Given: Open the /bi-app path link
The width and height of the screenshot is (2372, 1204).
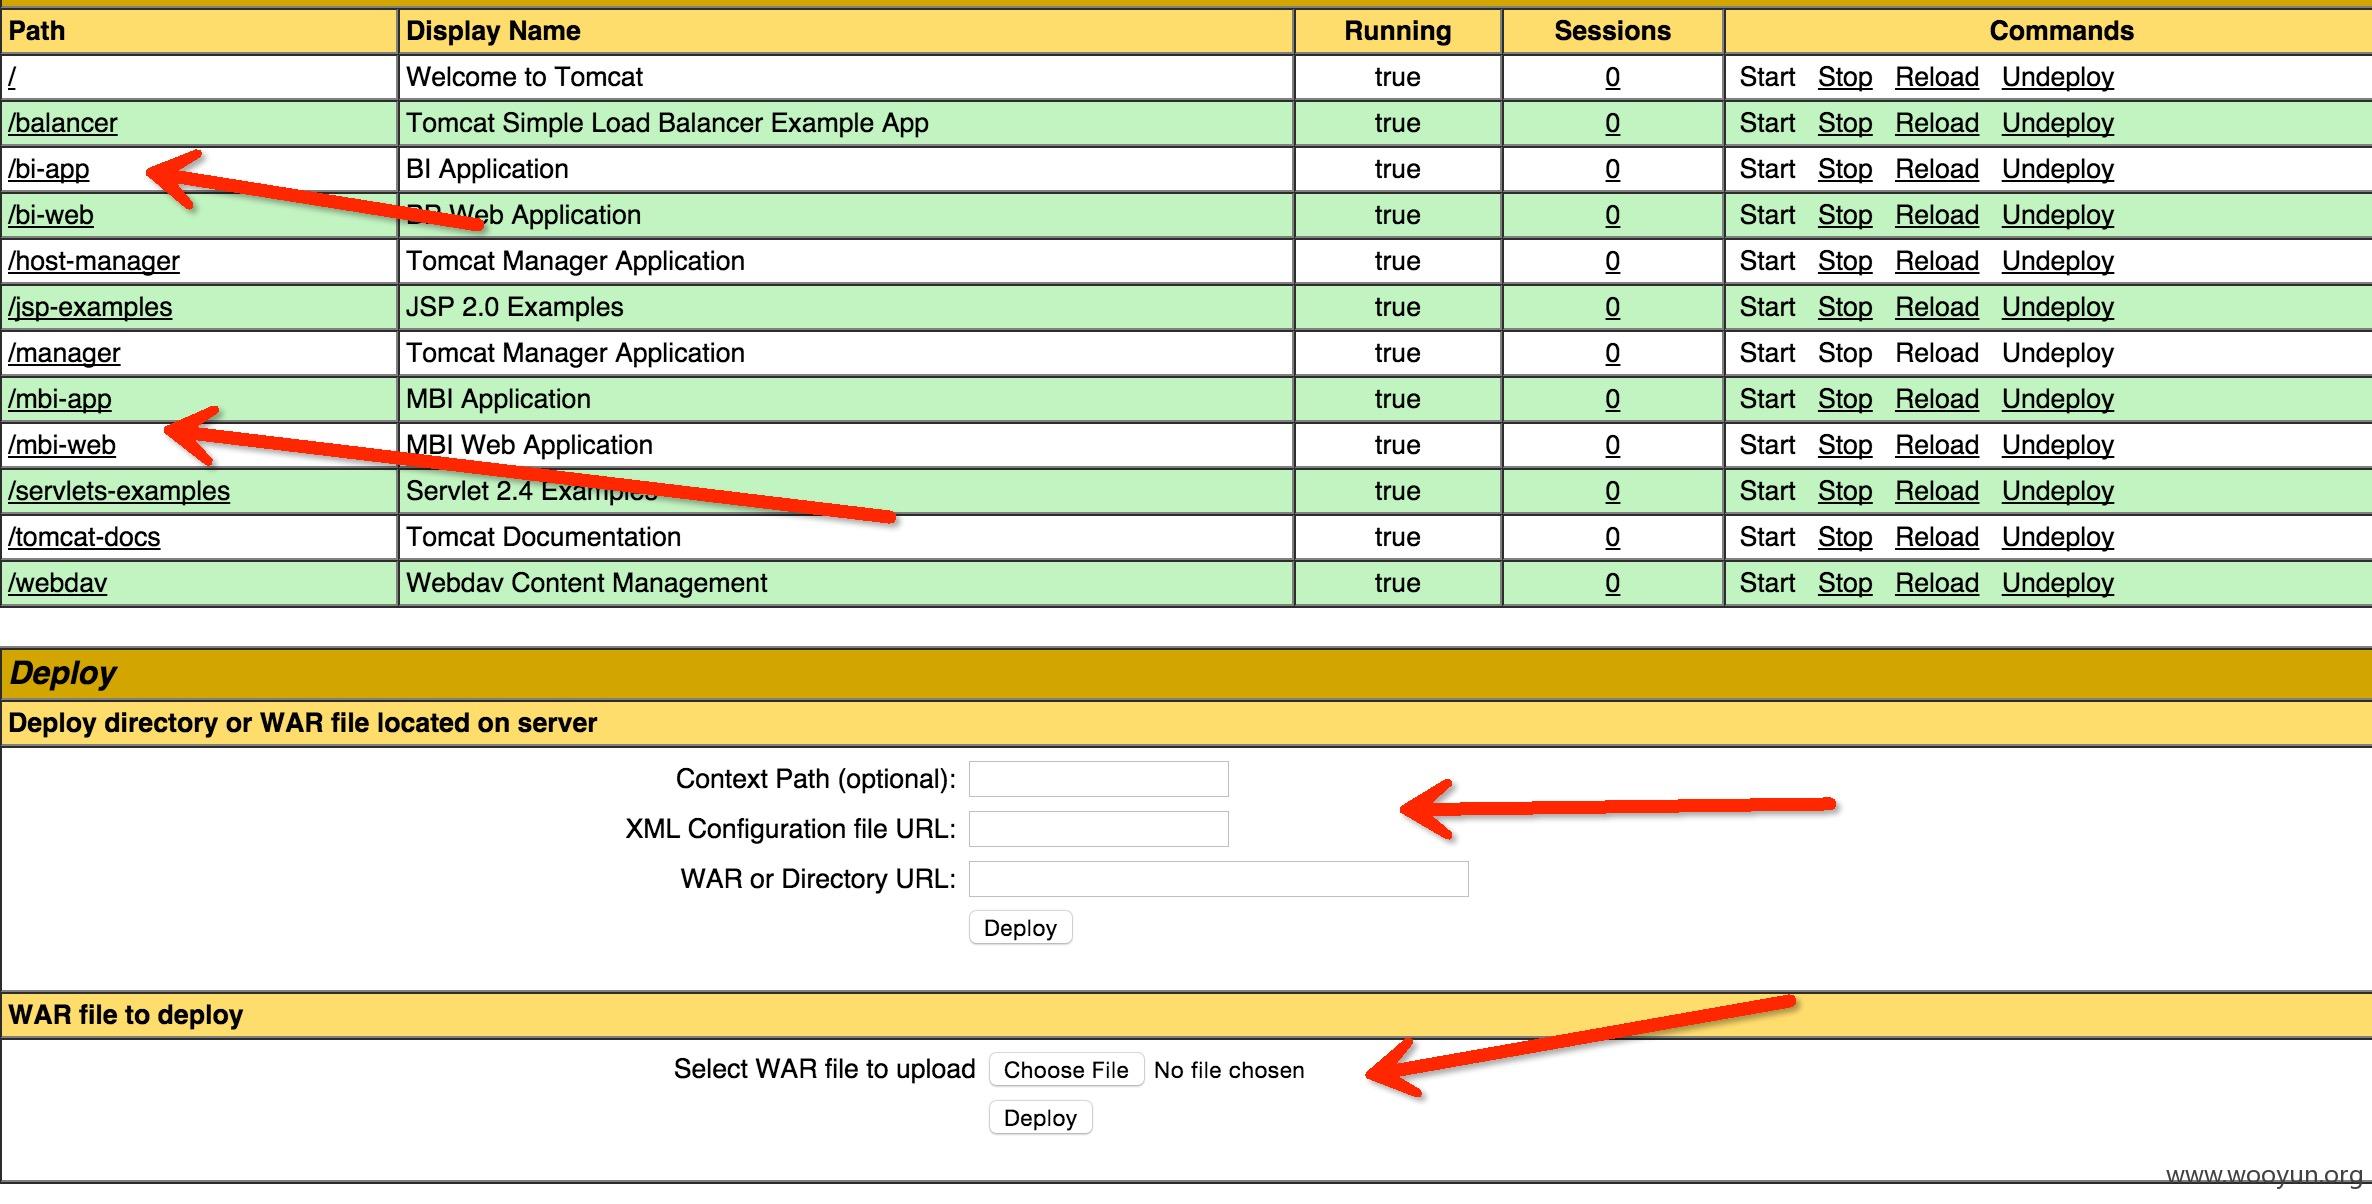Looking at the screenshot, I should [49, 169].
